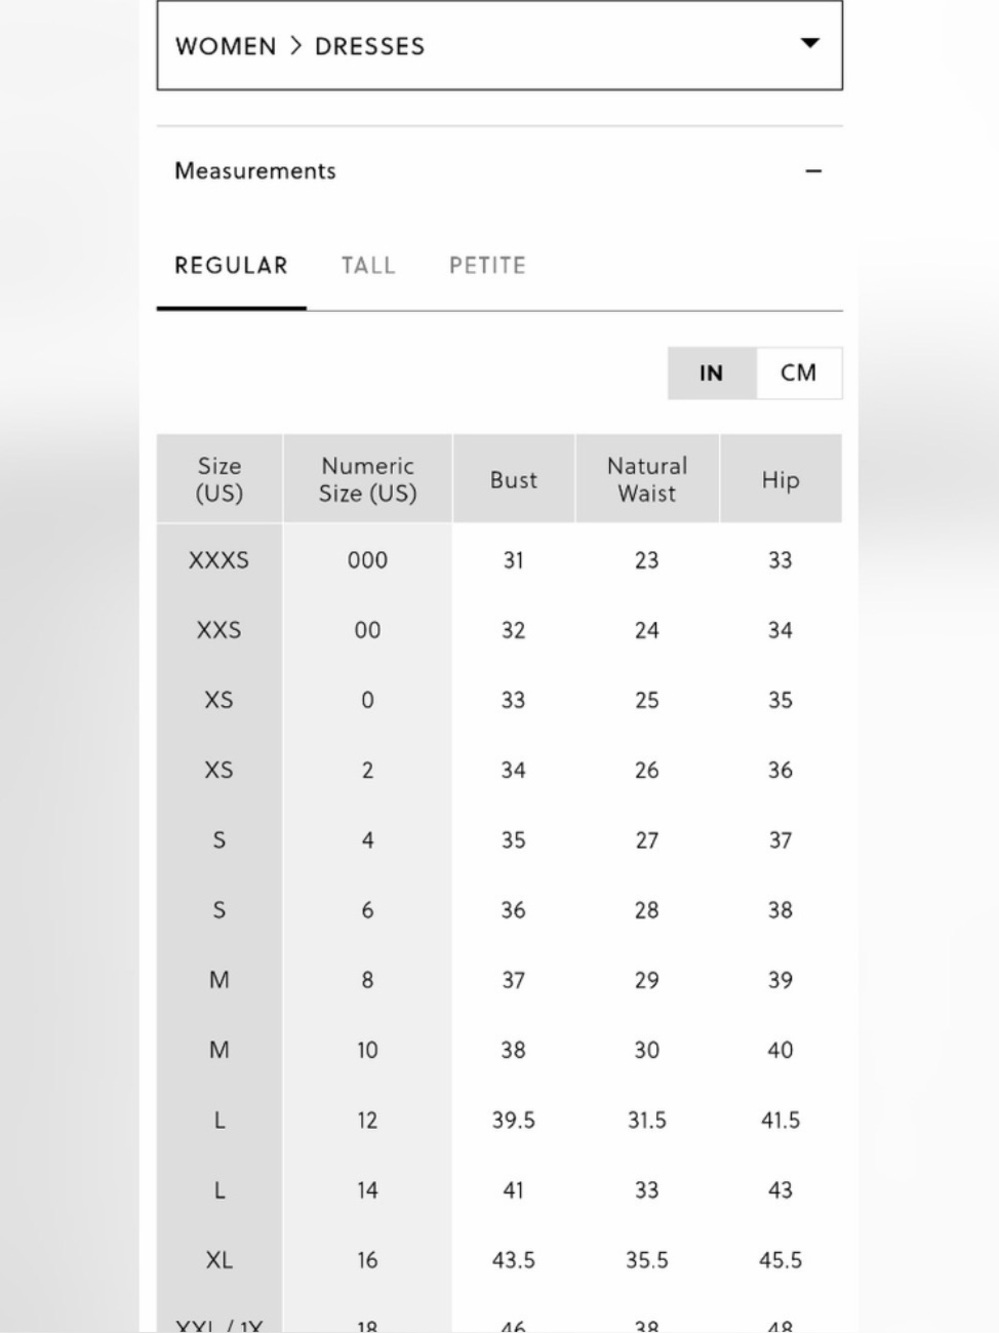Click the 45.5 hip measurement cell
The image size is (999, 1333).
(781, 1260)
